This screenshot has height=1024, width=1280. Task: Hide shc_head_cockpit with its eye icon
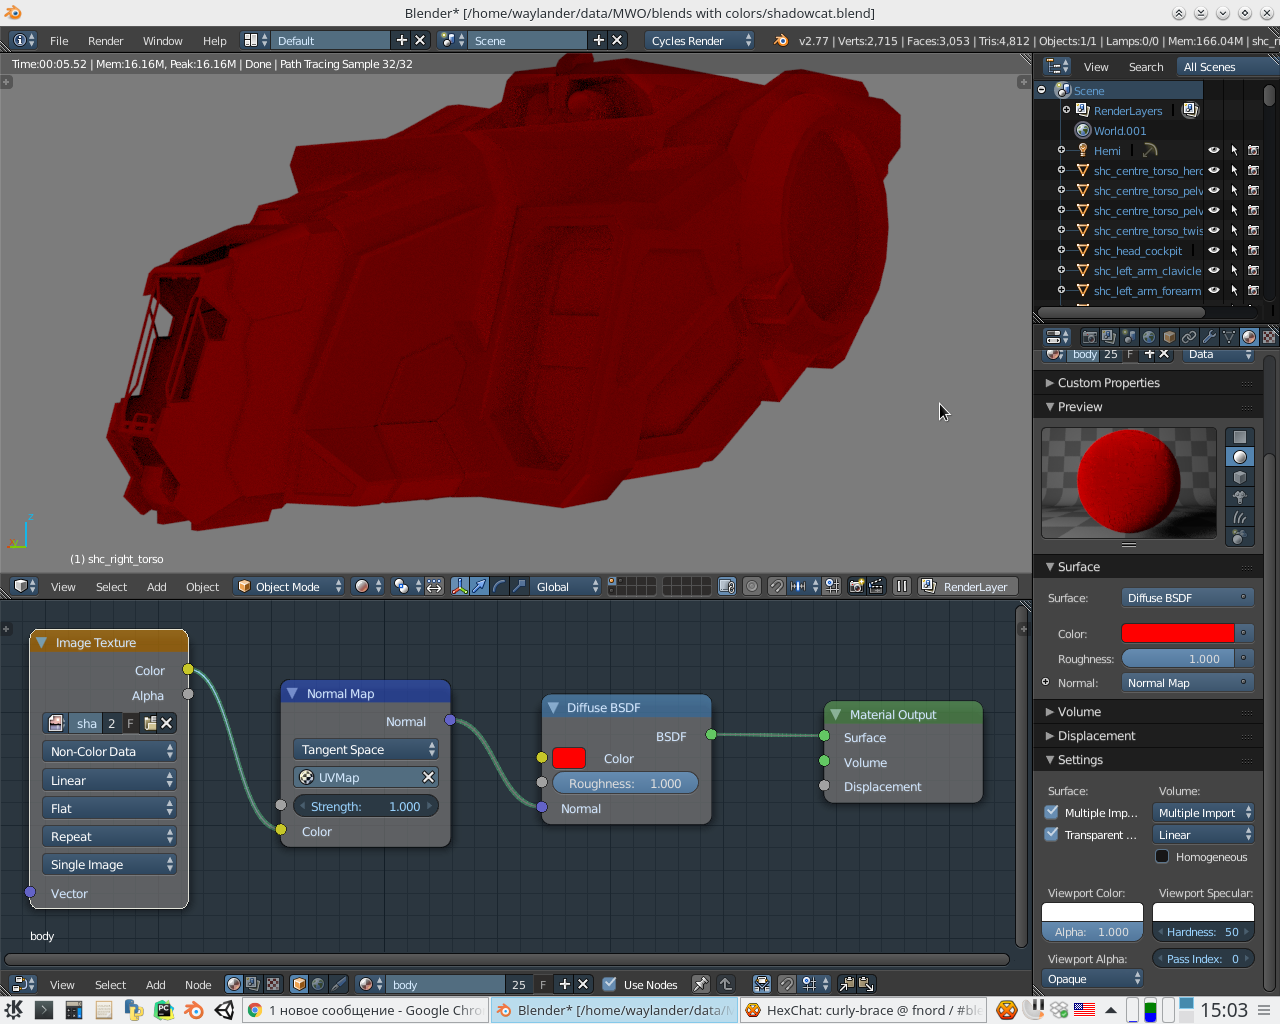1214,250
